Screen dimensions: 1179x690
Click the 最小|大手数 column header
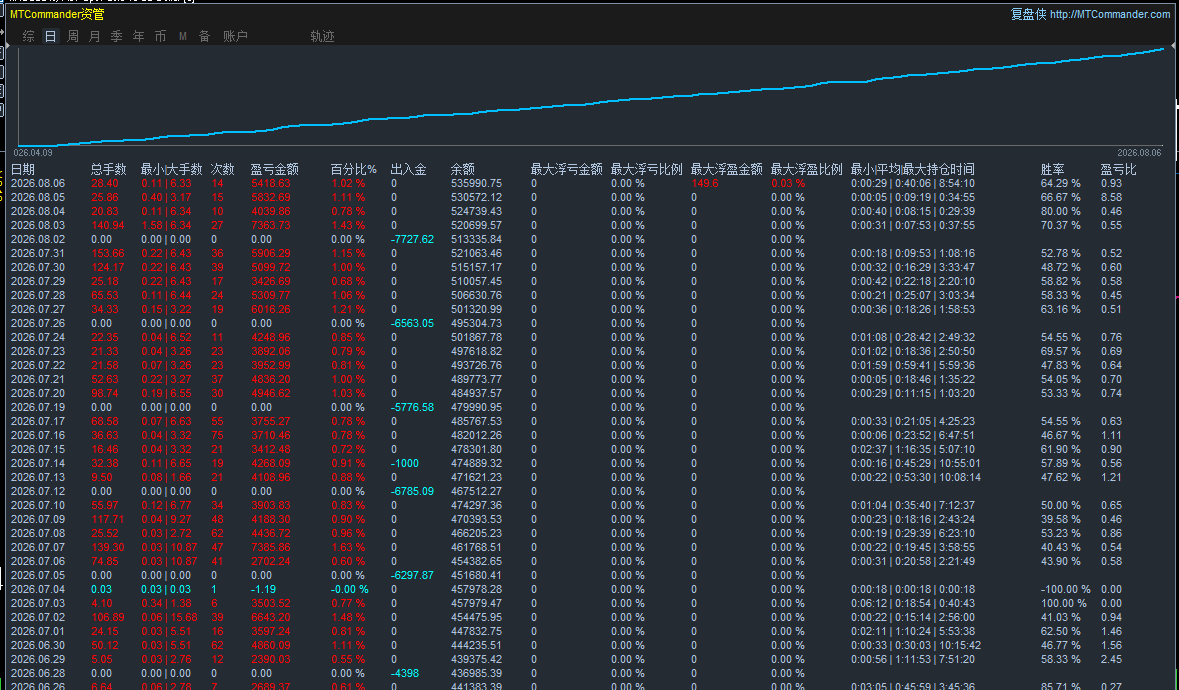171,169
